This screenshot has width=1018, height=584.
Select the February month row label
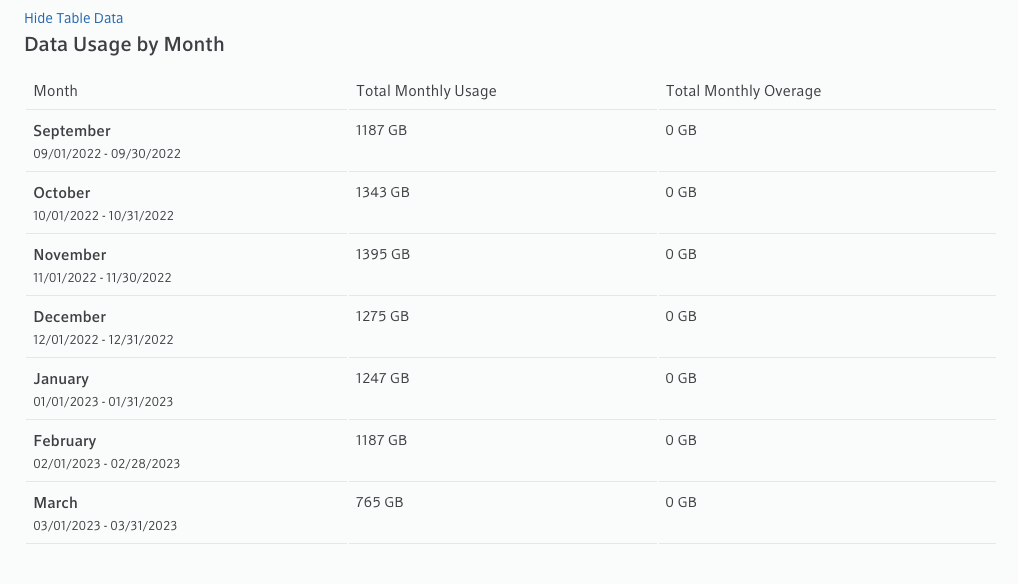pos(65,441)
